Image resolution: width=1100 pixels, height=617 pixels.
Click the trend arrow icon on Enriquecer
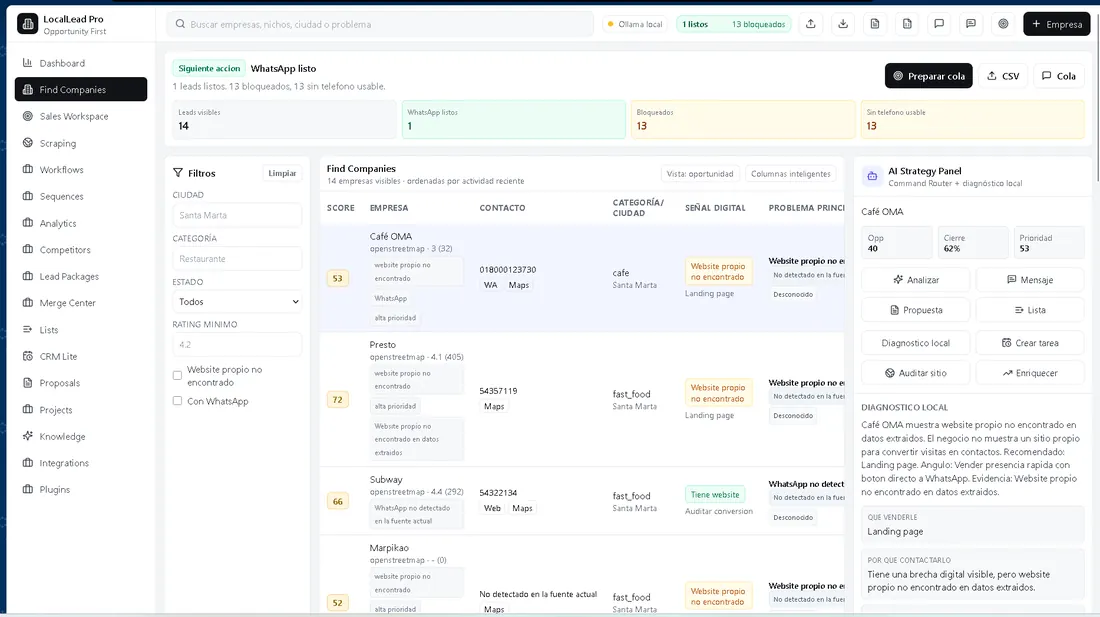click(x=1007, y=372)
